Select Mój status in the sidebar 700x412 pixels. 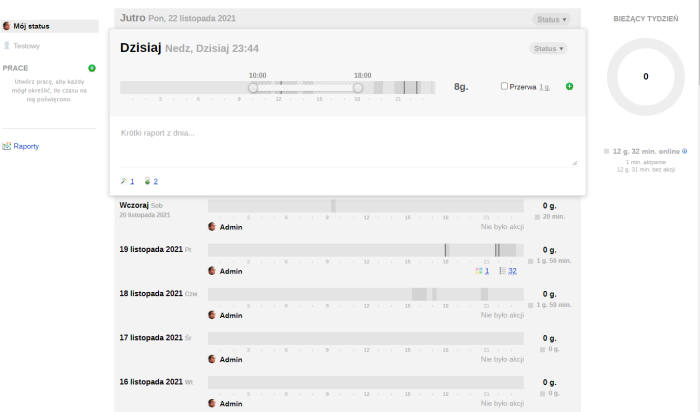pyautogui.click(x=32, y=26)
